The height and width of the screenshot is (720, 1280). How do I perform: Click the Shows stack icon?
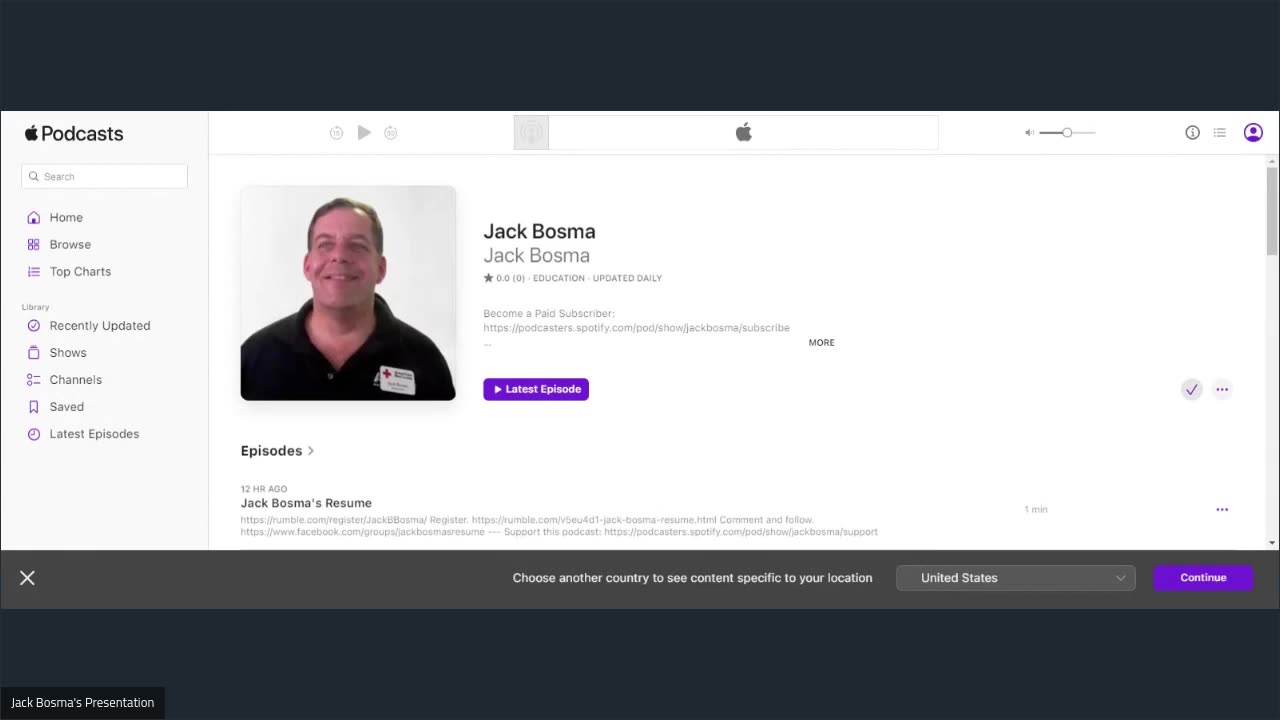pos(34,352)
